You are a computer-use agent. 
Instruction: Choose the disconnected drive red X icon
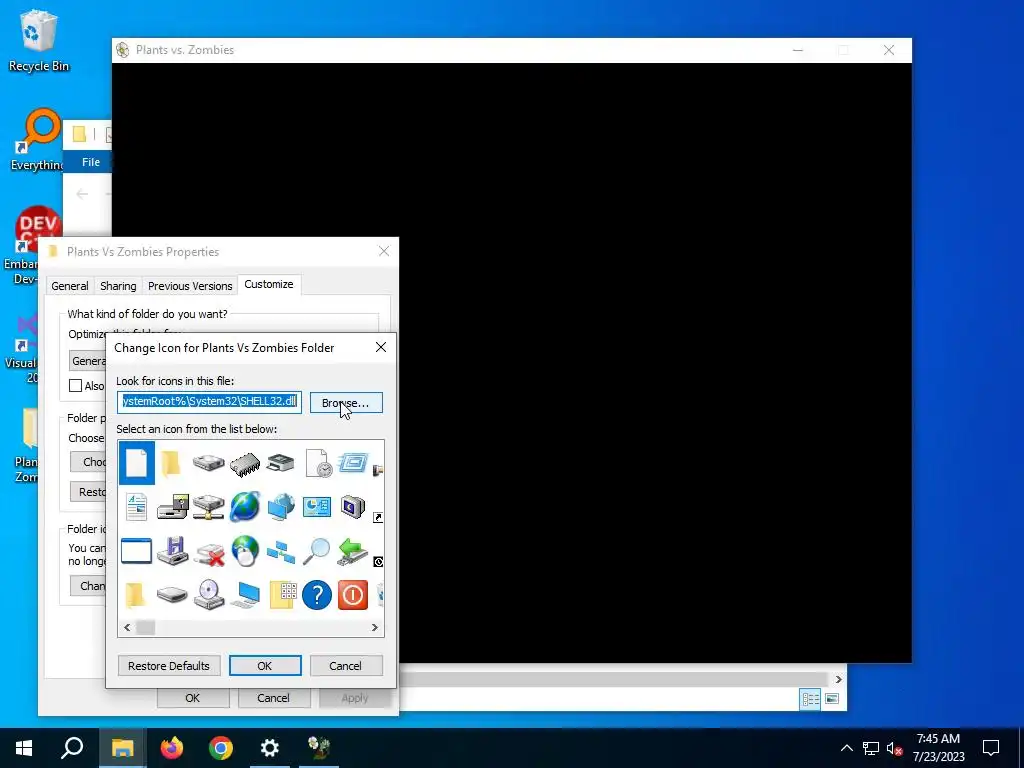209,553
